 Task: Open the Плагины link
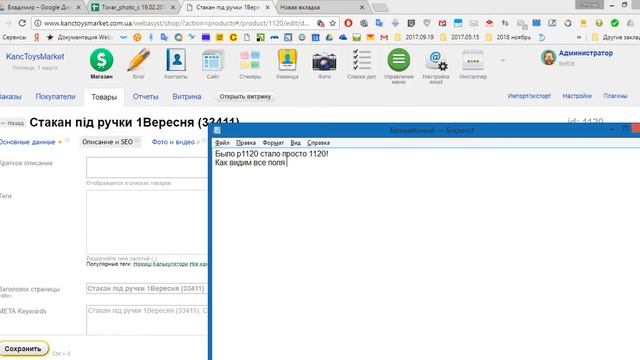(615, 96)
